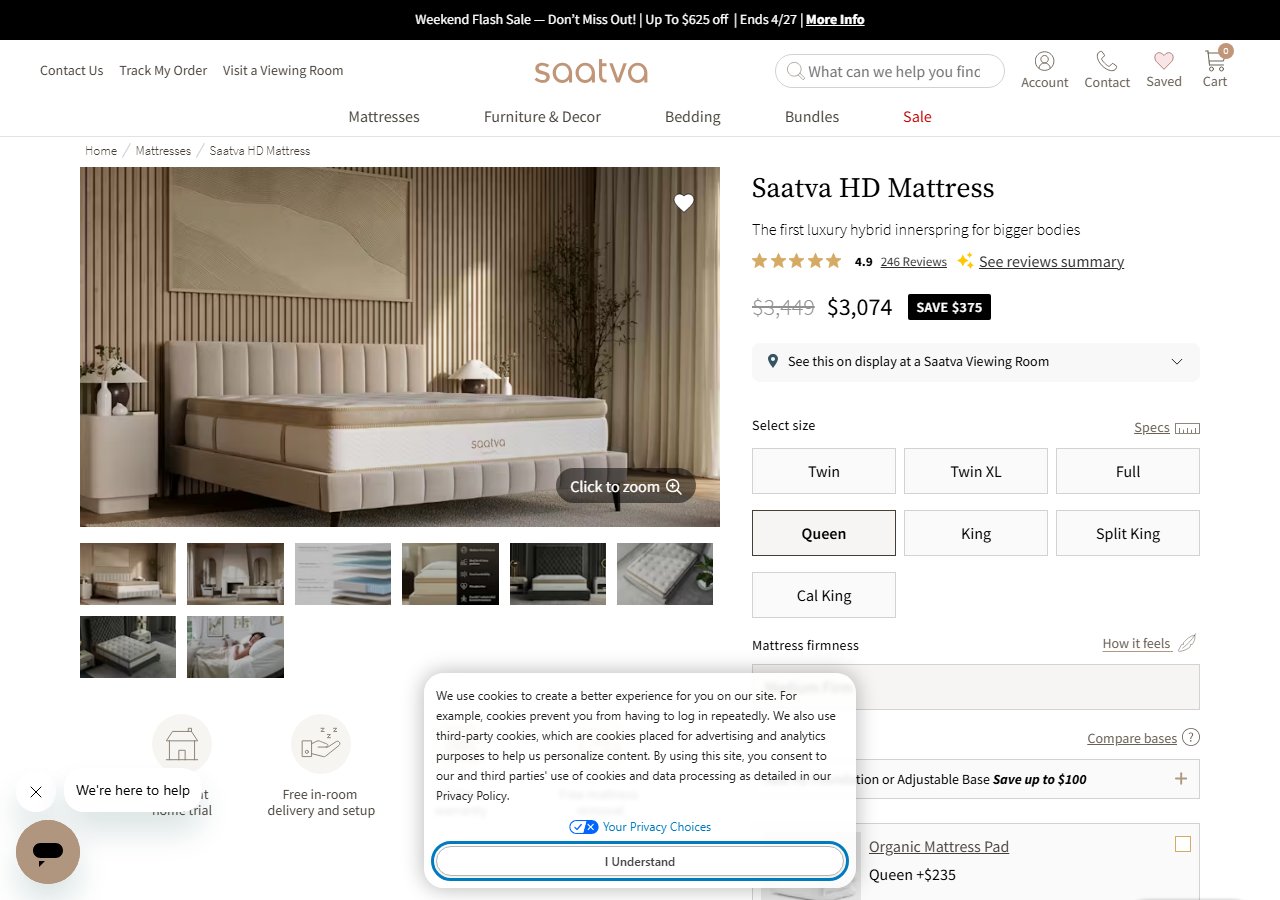Switch to the Sale section
Screen dimensions: 1280x900
916,117
